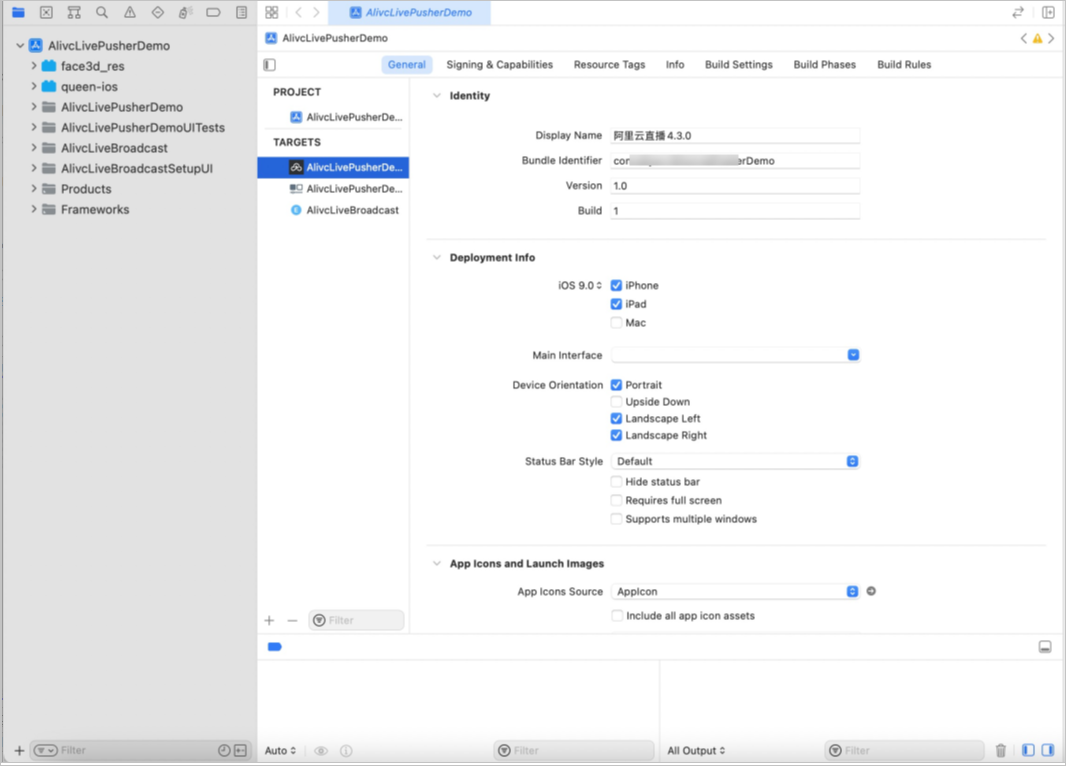Screen dimensions: 1066x766
Task: Switch to Resource Tags tab
Action: (609, 65)
